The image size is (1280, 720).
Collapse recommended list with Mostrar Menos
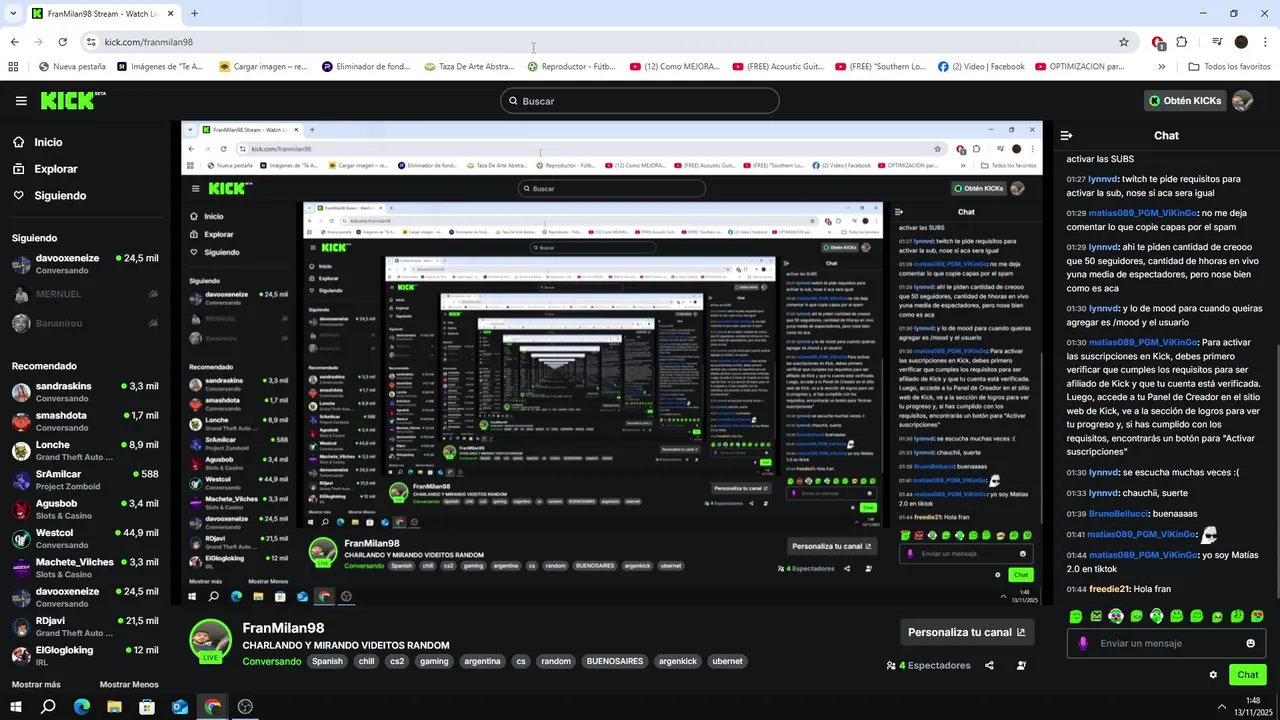pos(129,685)
